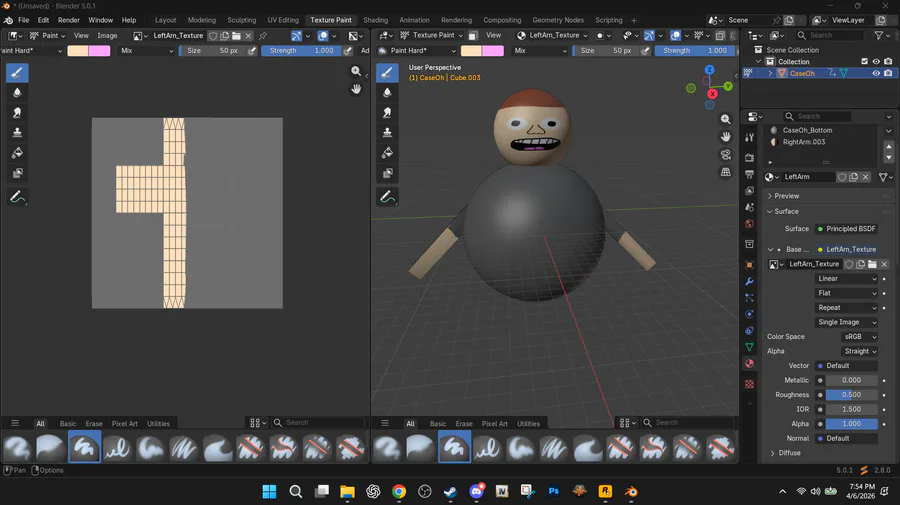900x505 pixels.
Task: Select the Smear tool in 3D viewport
Action: 387,113
